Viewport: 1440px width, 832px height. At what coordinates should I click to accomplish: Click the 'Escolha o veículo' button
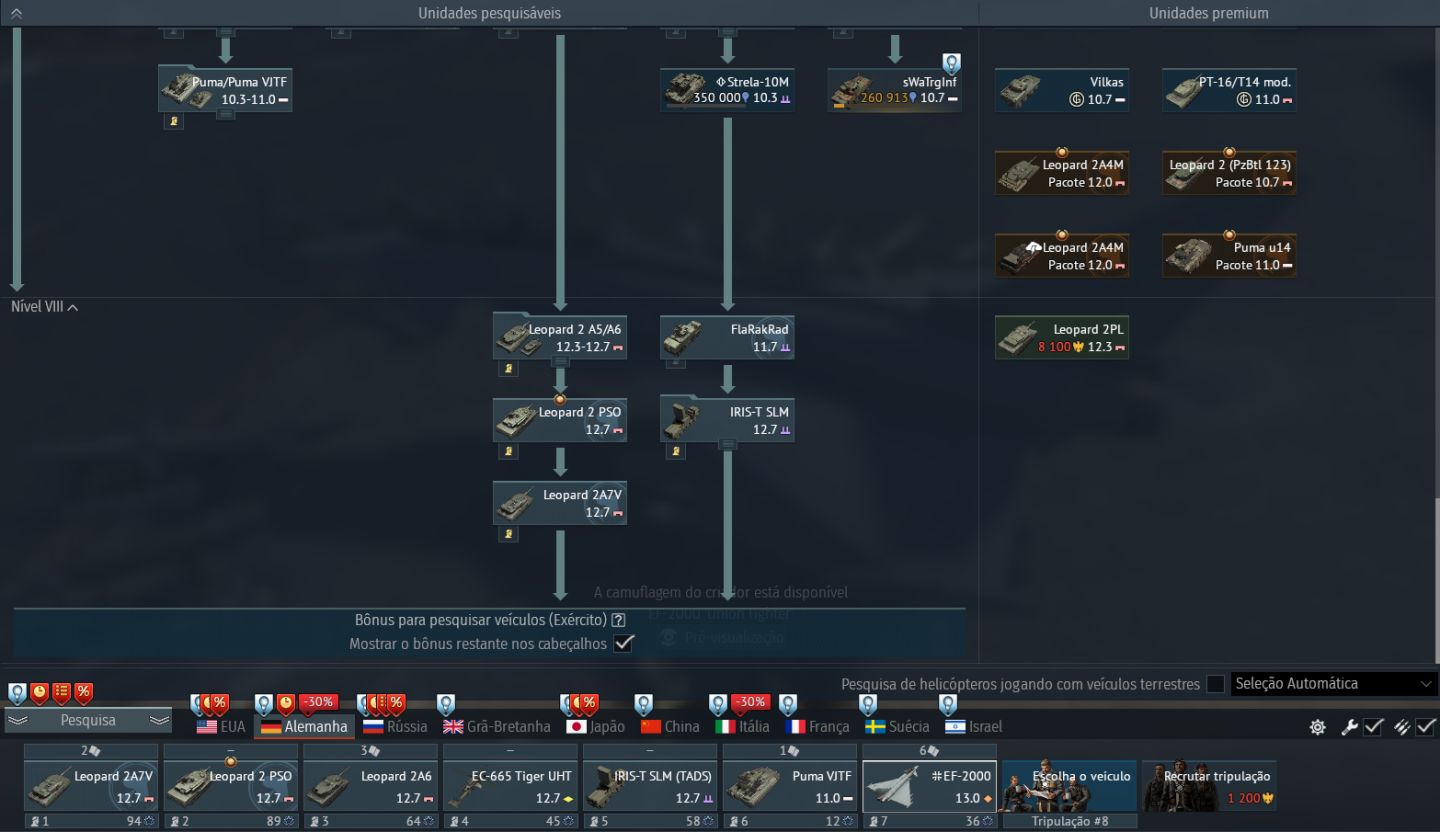[x=1069, y=786]
